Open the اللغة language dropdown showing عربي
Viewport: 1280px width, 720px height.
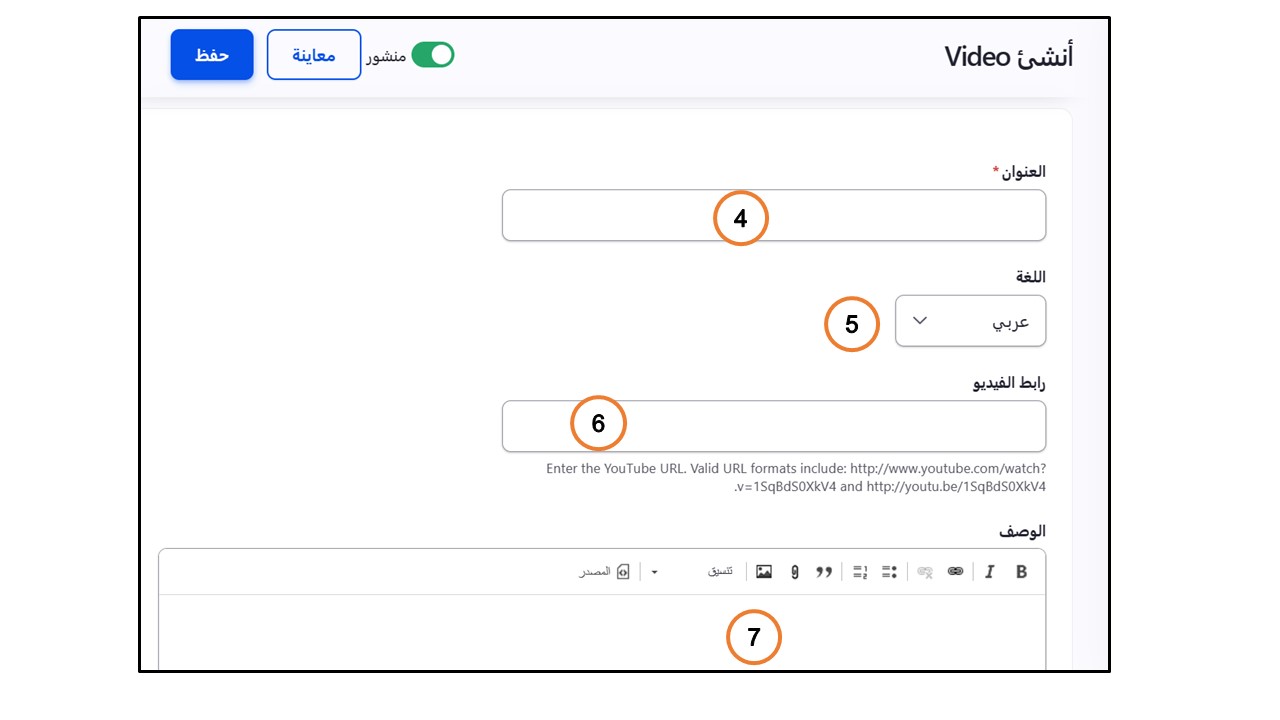point(970,321)
